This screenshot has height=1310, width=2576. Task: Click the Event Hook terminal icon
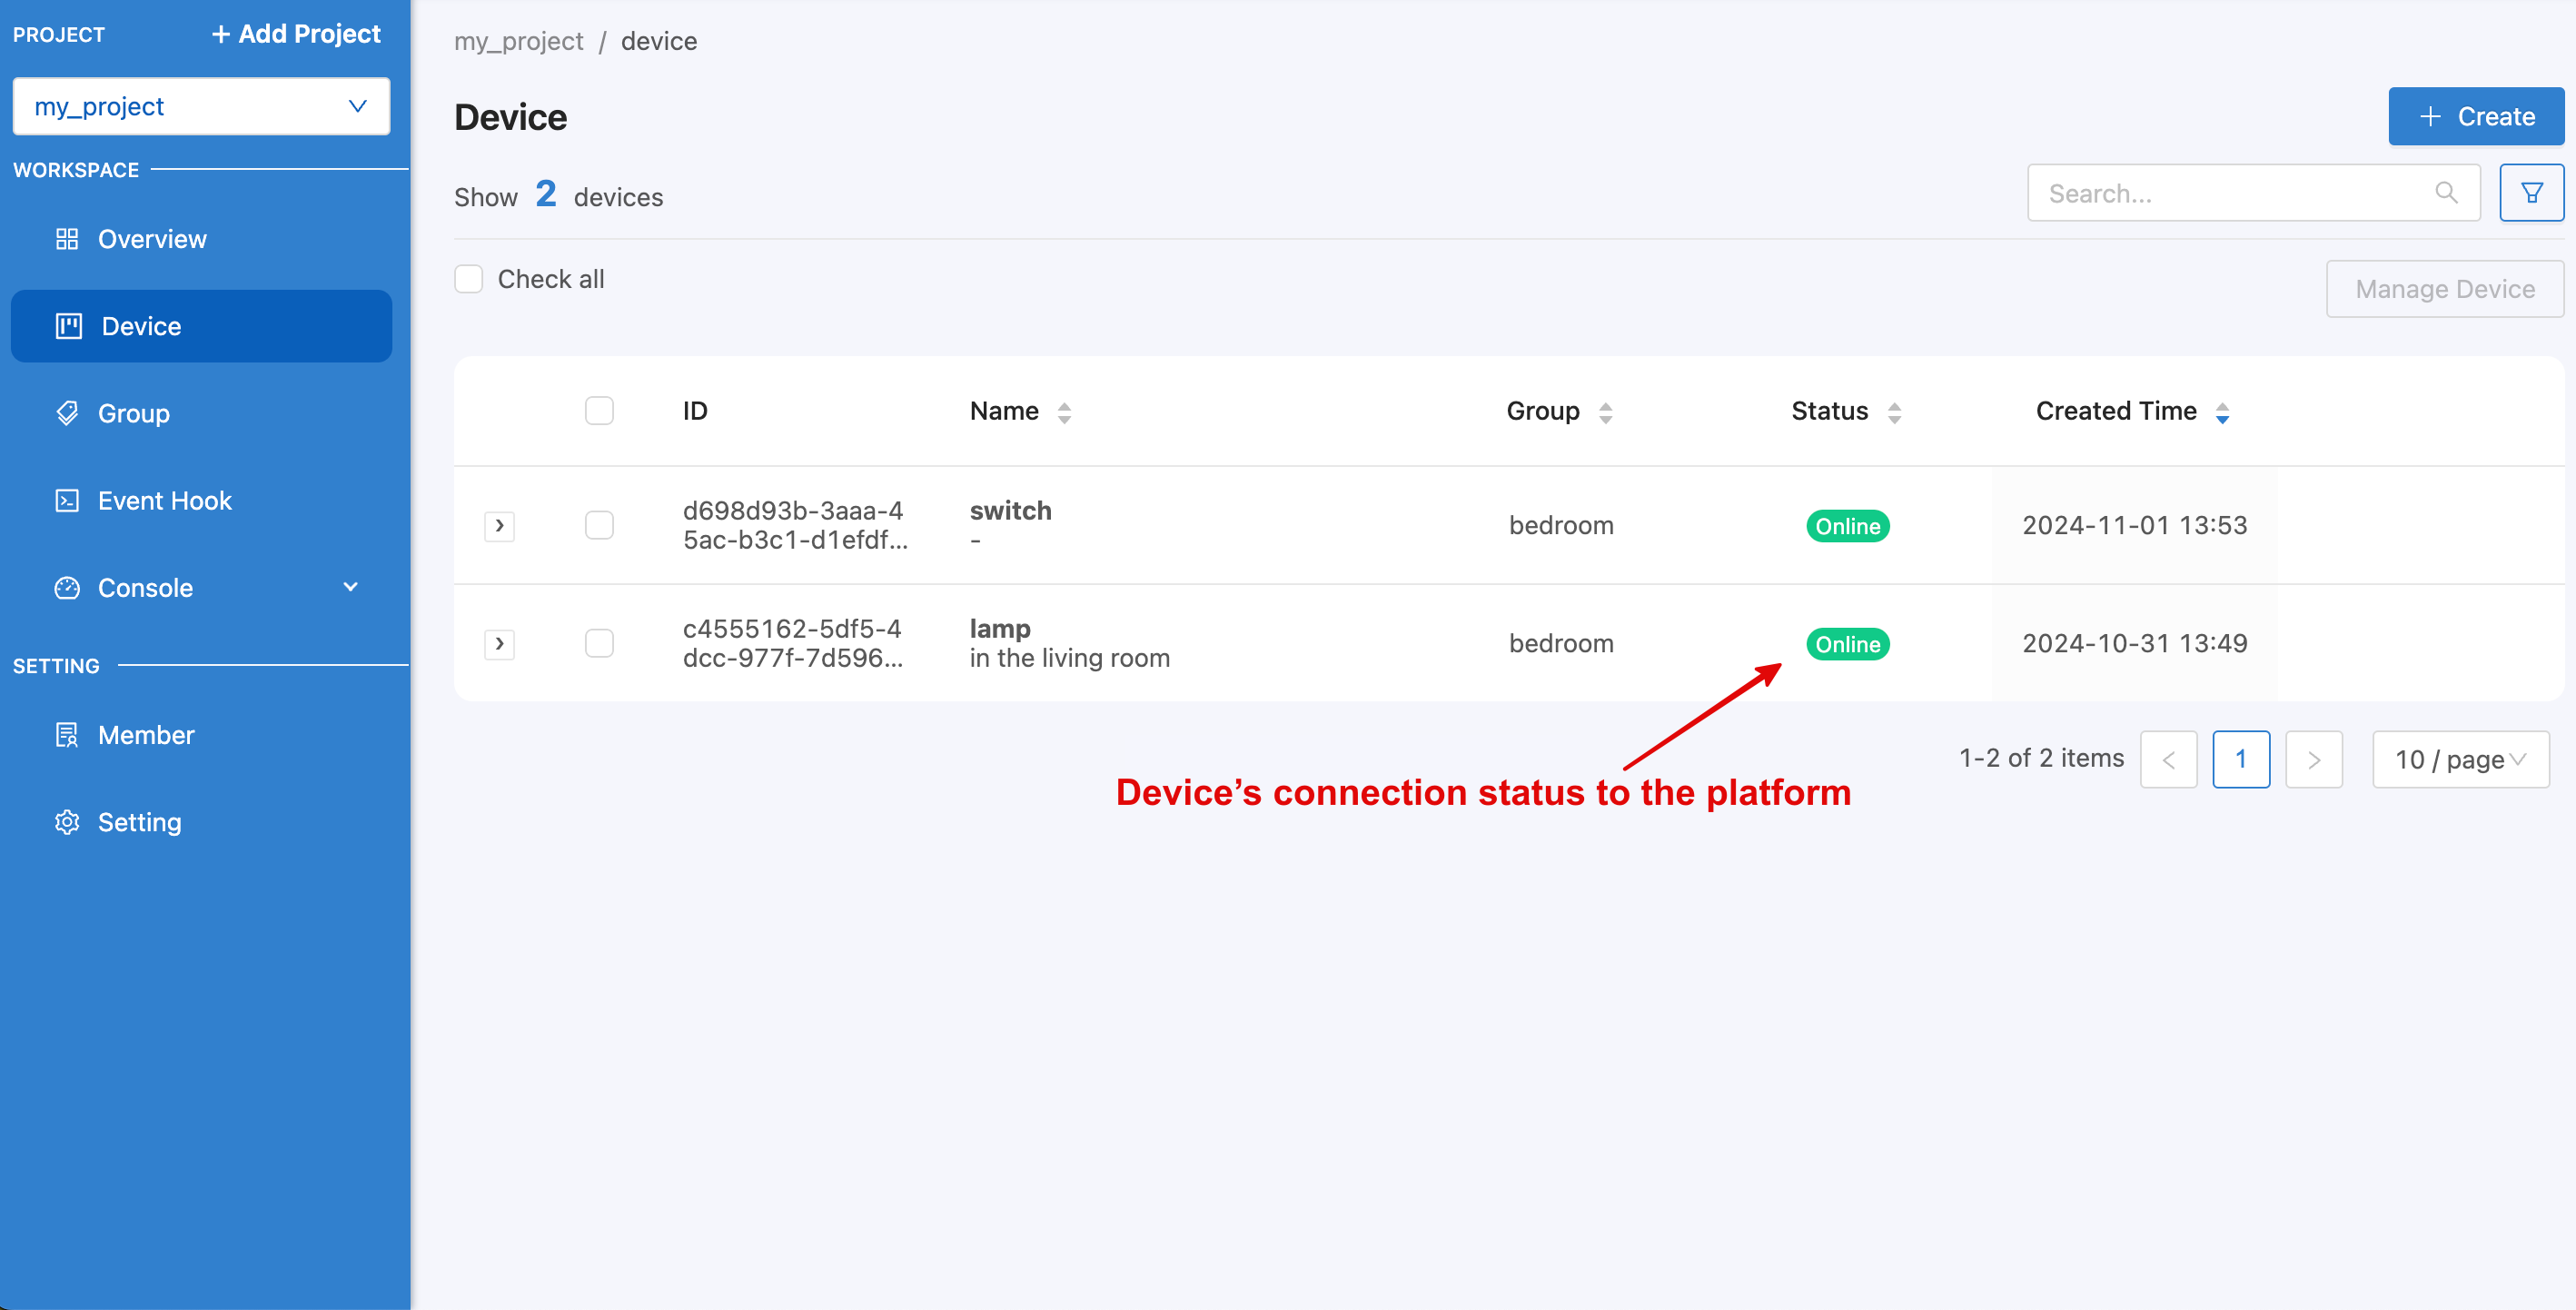pyautogui.click(x=67, y=500)
